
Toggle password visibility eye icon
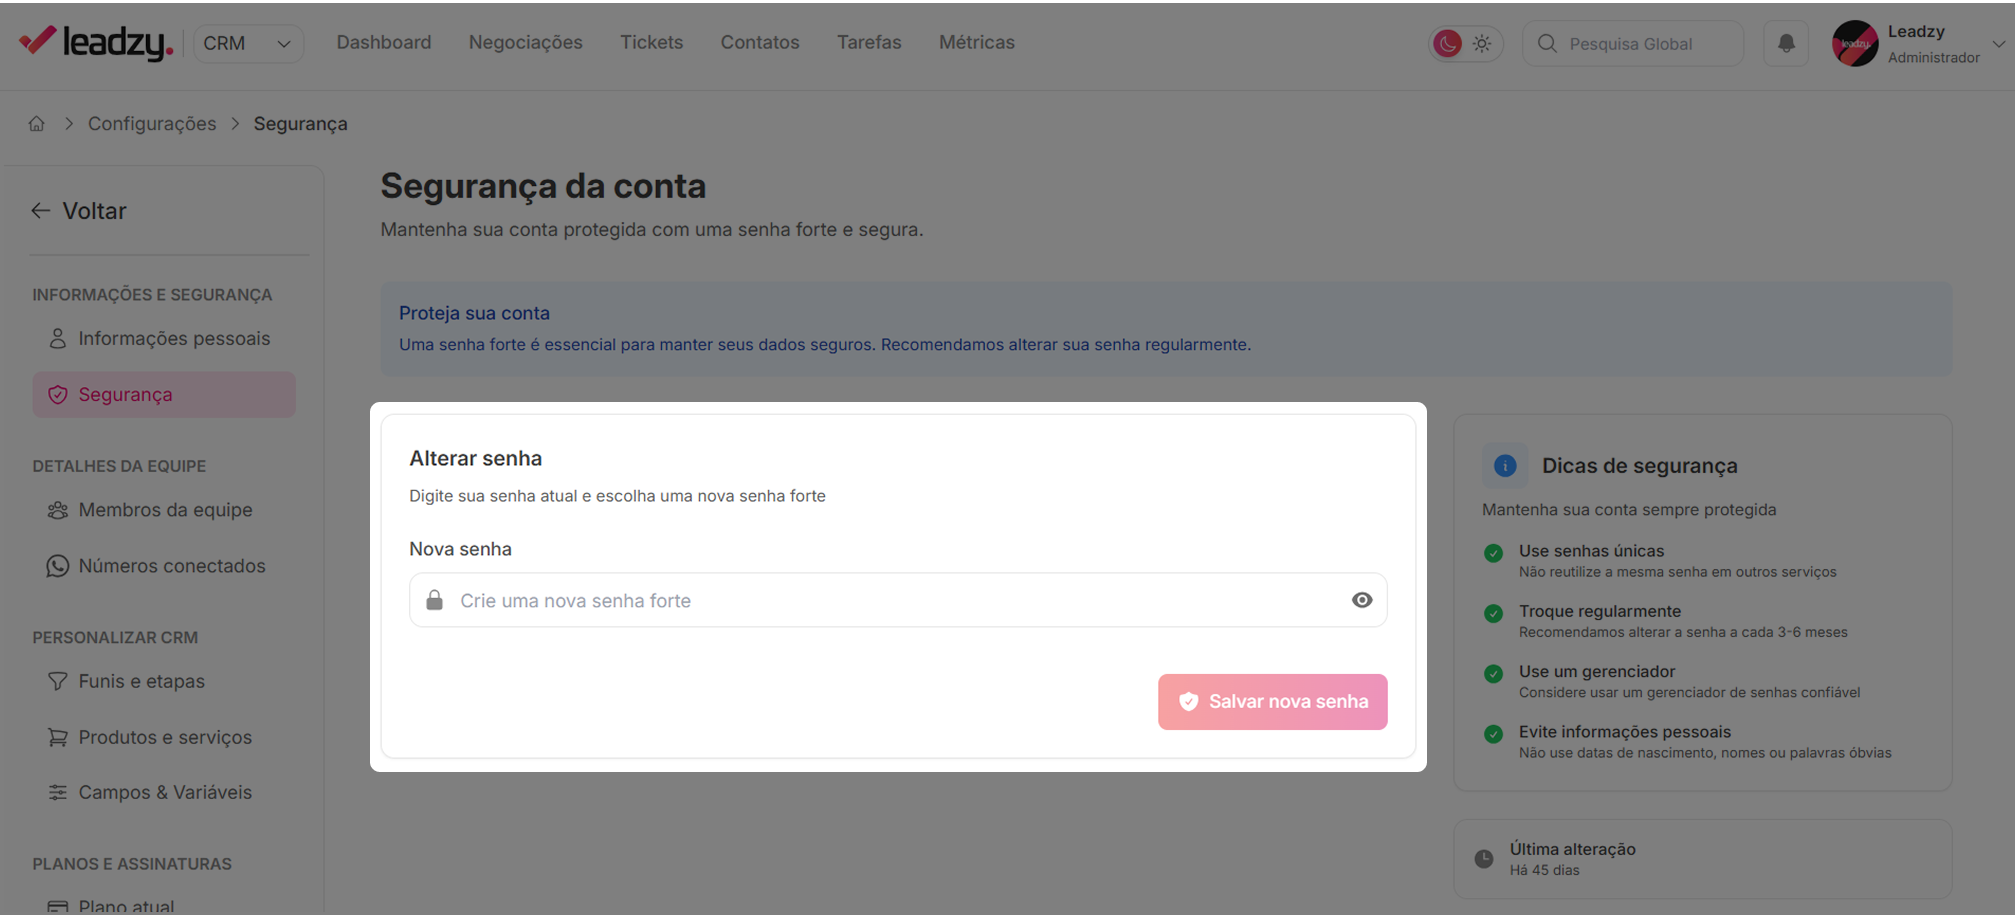click(x=1362, y=600)
